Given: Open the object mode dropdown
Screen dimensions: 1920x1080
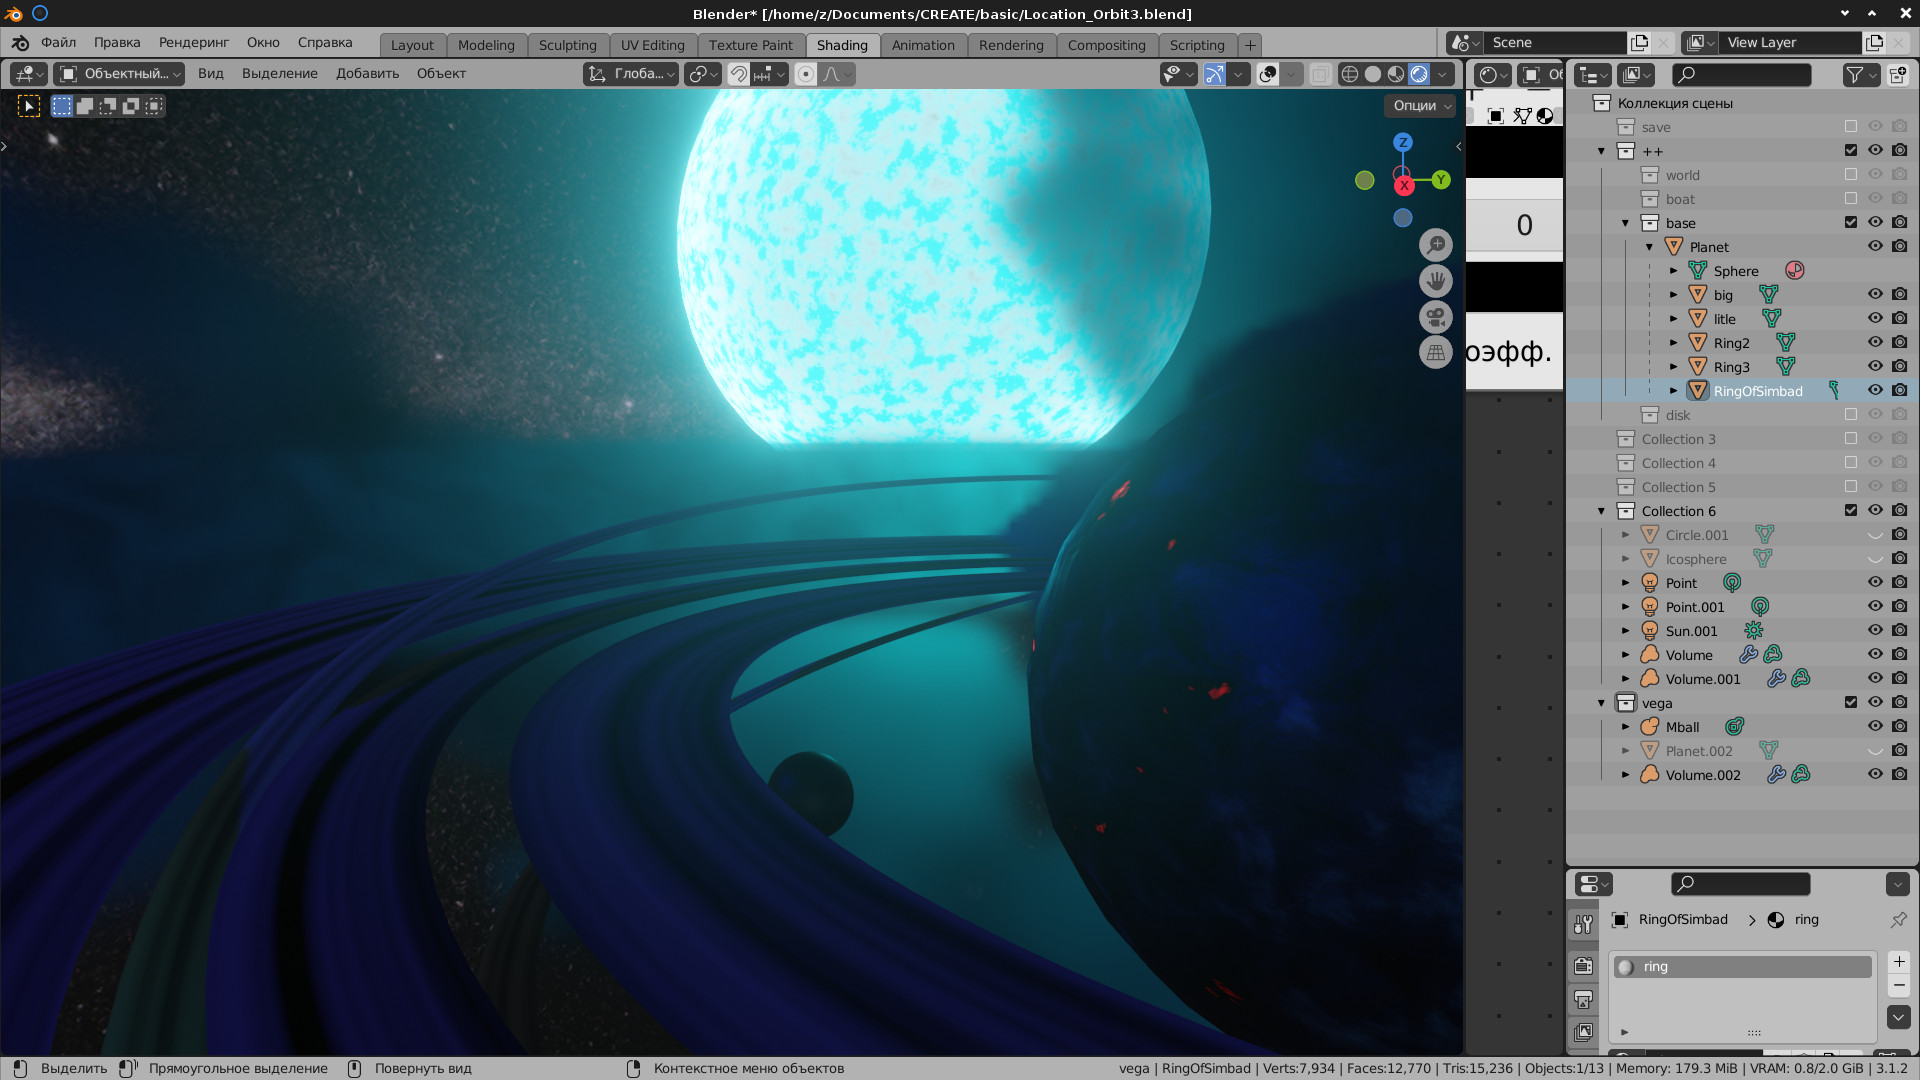Looking at the screenshot, I should (119, 74).
